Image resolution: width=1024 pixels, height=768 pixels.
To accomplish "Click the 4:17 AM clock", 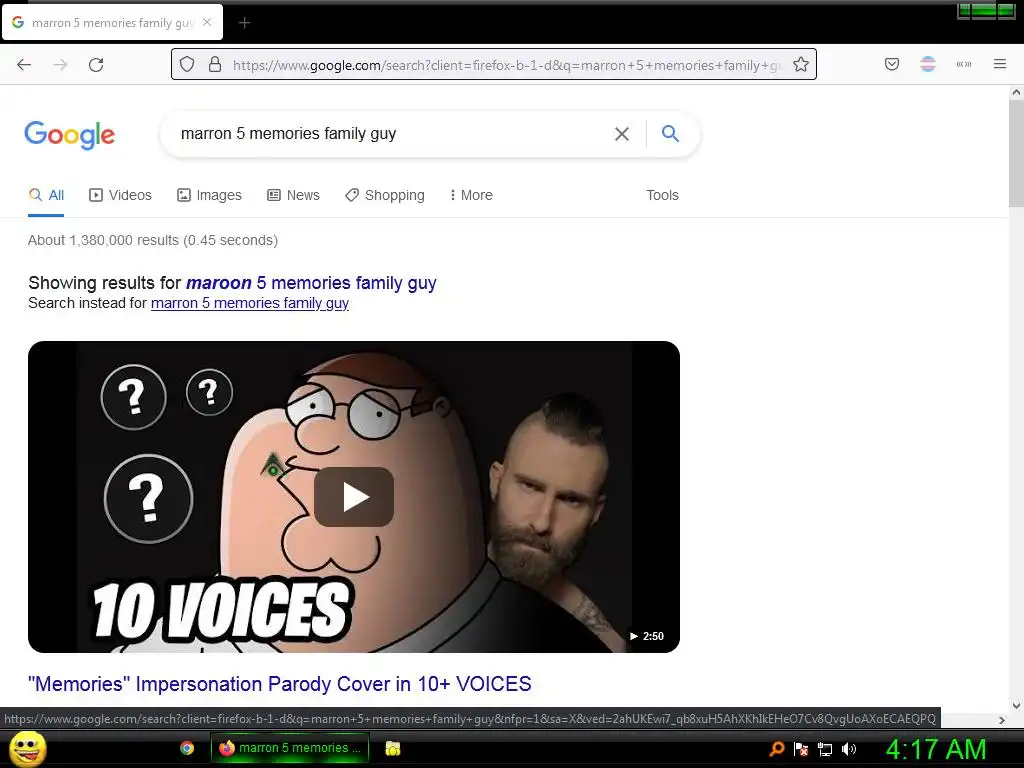I will pos(936,749).
